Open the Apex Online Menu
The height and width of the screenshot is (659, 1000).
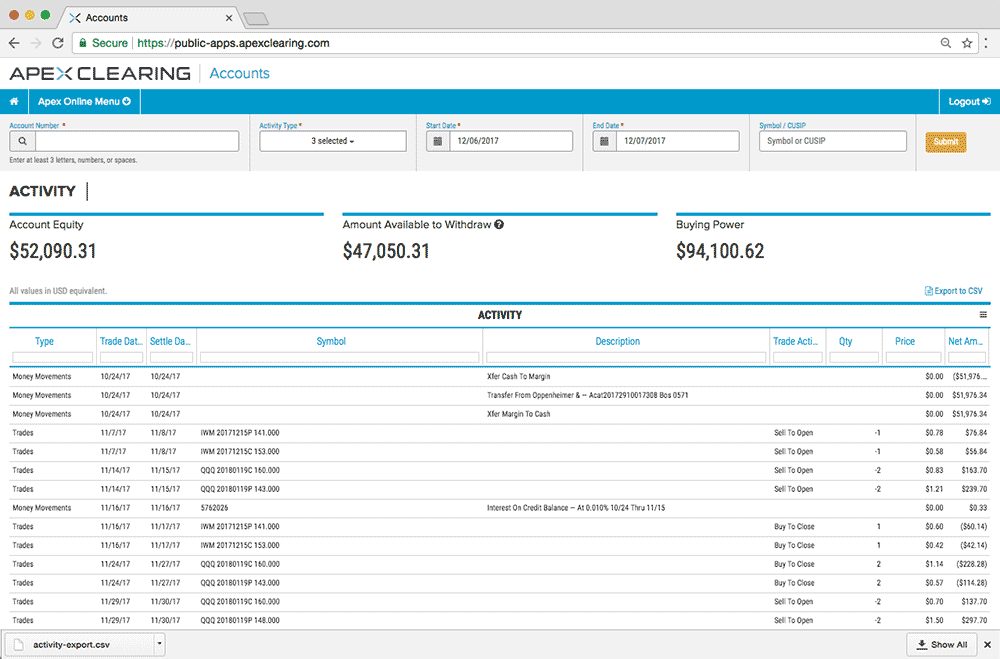[84, 101]
